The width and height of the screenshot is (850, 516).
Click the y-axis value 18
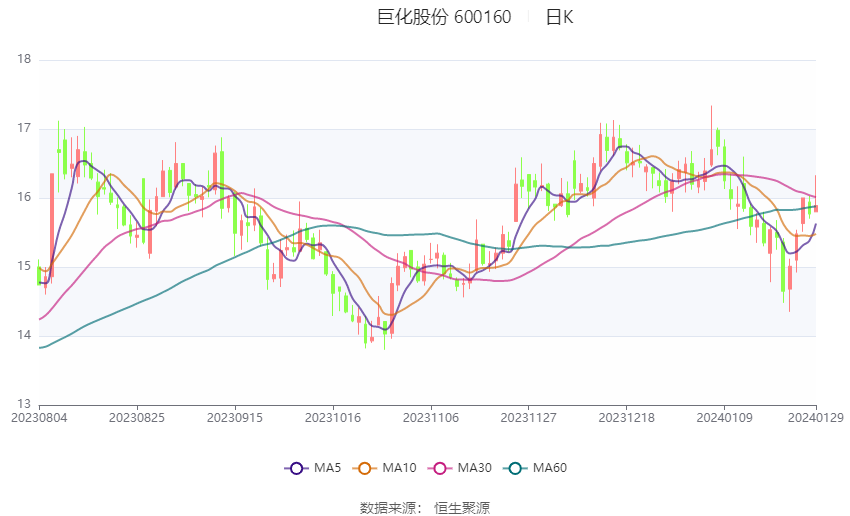point(24,59)
